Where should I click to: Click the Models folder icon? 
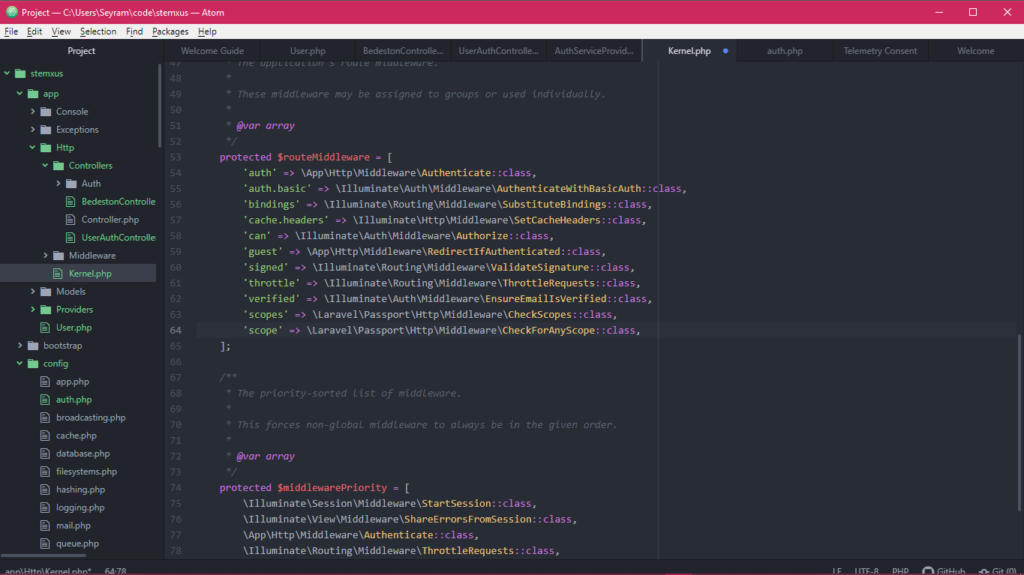click(45, 291)
